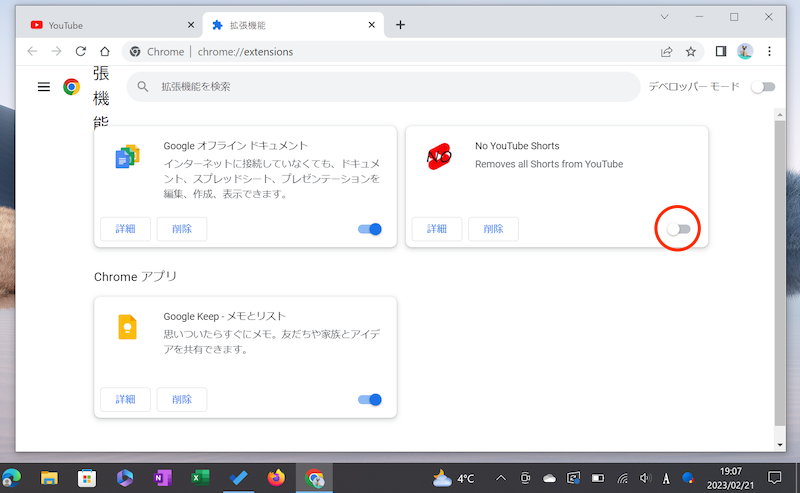
Task: Show hidden system tray icons
Action: click(501, 478)
